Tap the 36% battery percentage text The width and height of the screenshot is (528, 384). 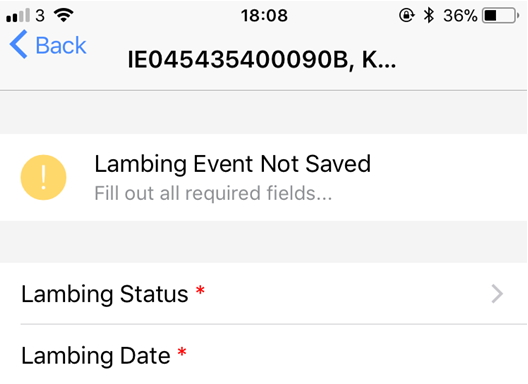[x=460, y=15]
